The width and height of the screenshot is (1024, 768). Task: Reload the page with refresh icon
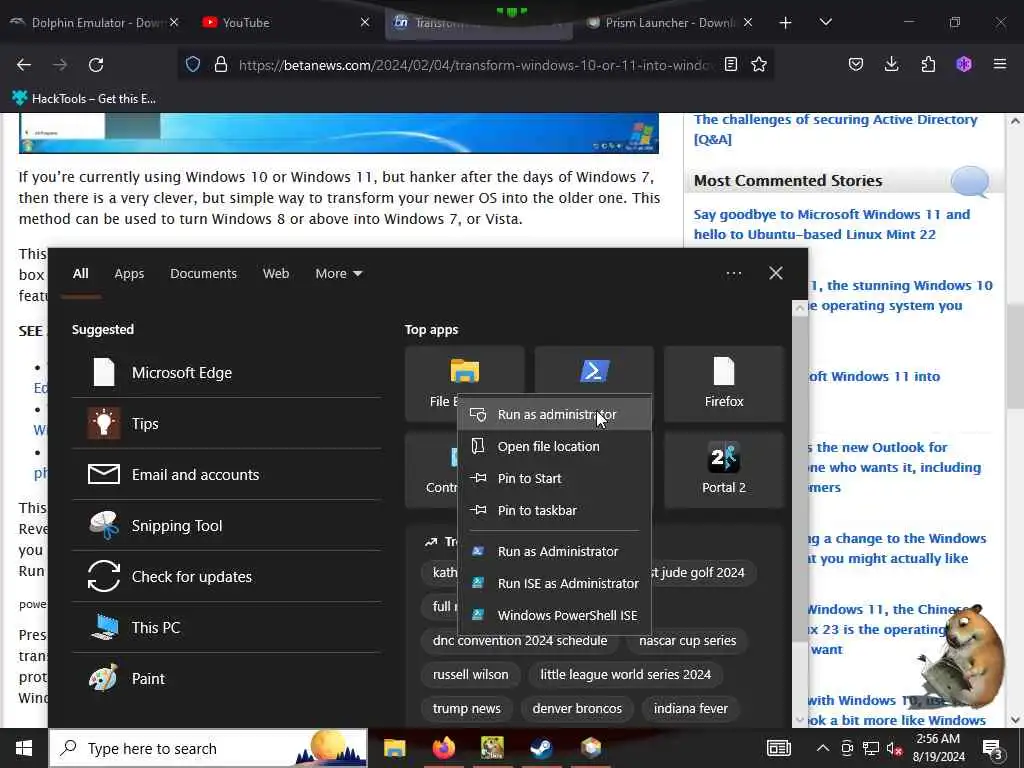[96, 65]
